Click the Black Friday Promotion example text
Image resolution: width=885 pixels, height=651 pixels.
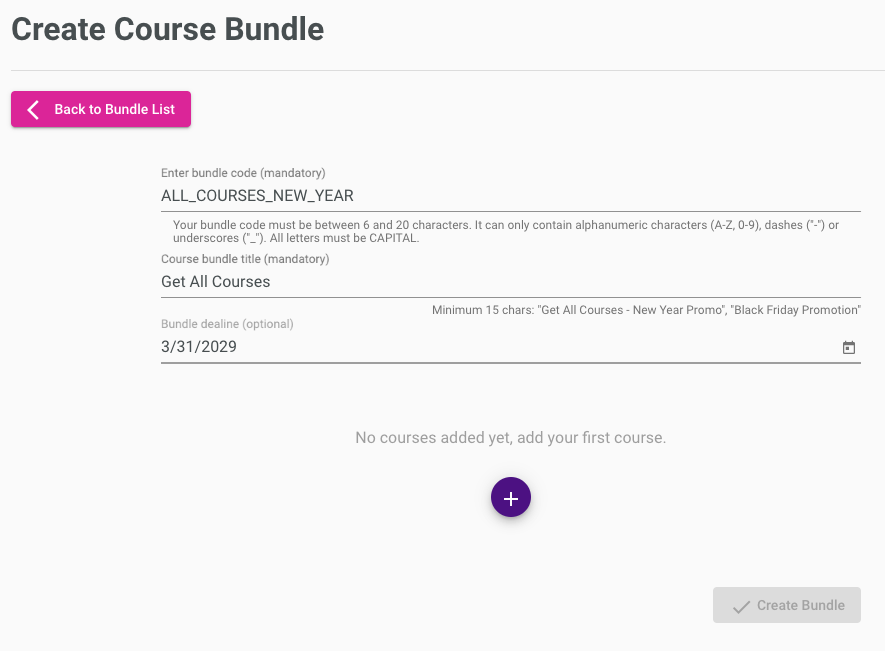coord(795,310)
